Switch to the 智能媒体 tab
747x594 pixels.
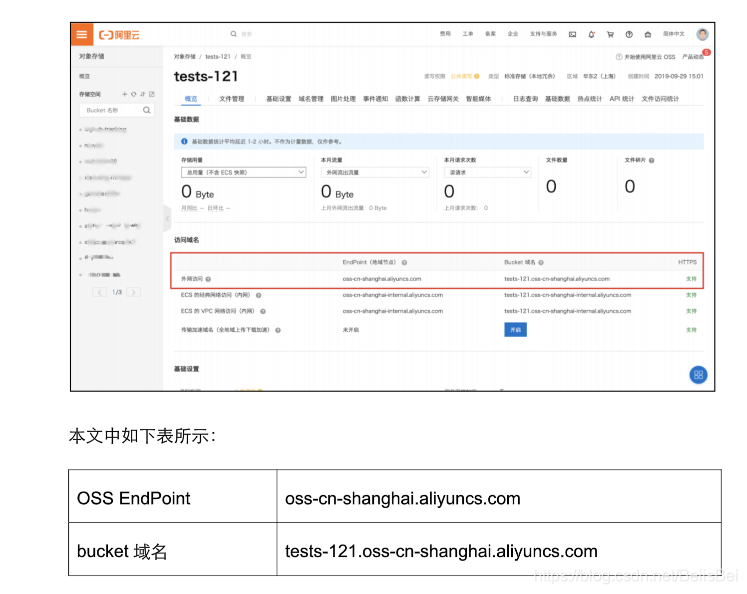(x=478, y=99)
